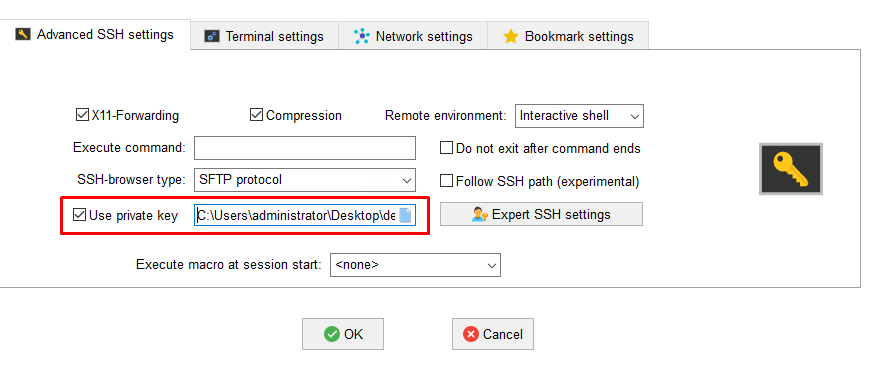Click the green checkmark icon on OK
The image size is (874, 370).
[x=332, y=334]
